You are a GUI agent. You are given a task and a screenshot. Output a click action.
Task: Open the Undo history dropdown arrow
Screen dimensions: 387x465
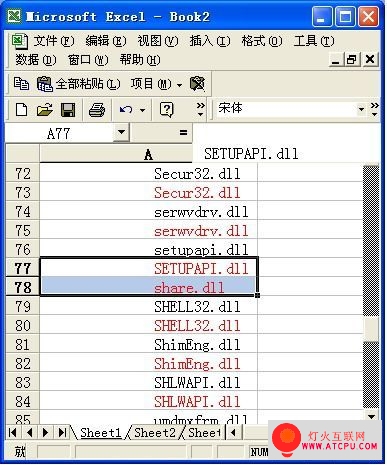coord(142,110)
